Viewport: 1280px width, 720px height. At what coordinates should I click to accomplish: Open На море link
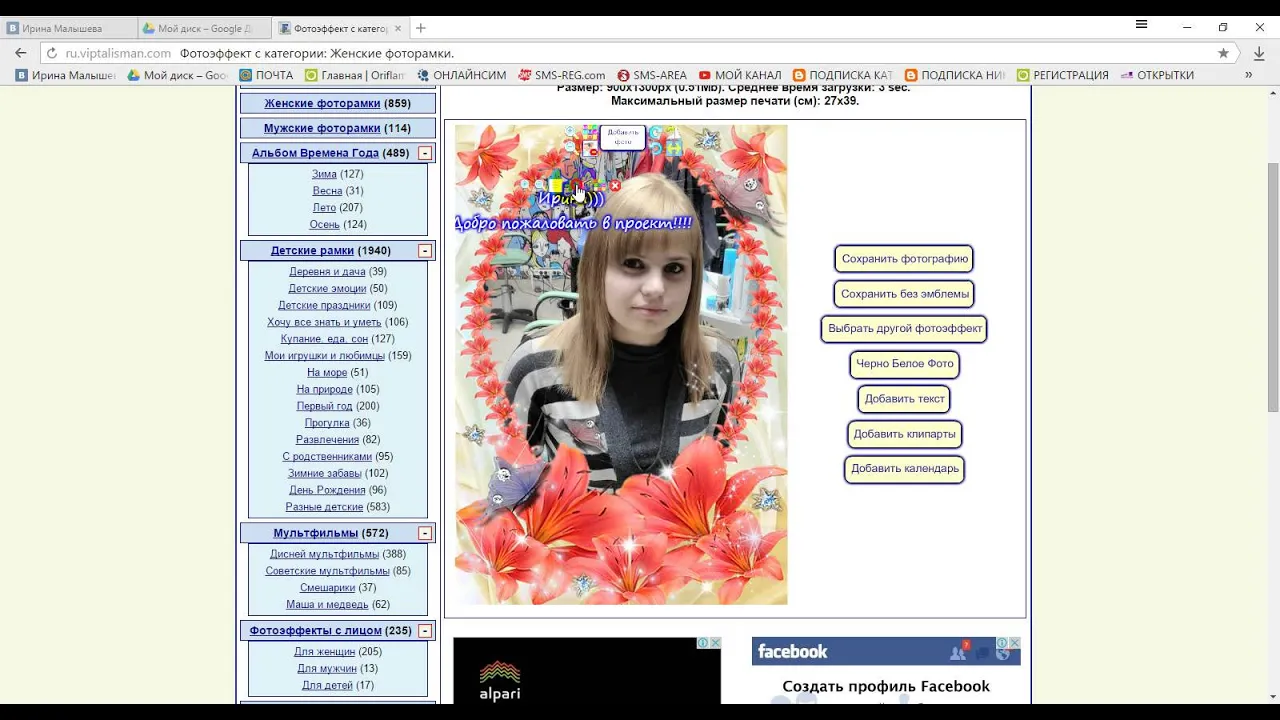click(x=327, y=373)
